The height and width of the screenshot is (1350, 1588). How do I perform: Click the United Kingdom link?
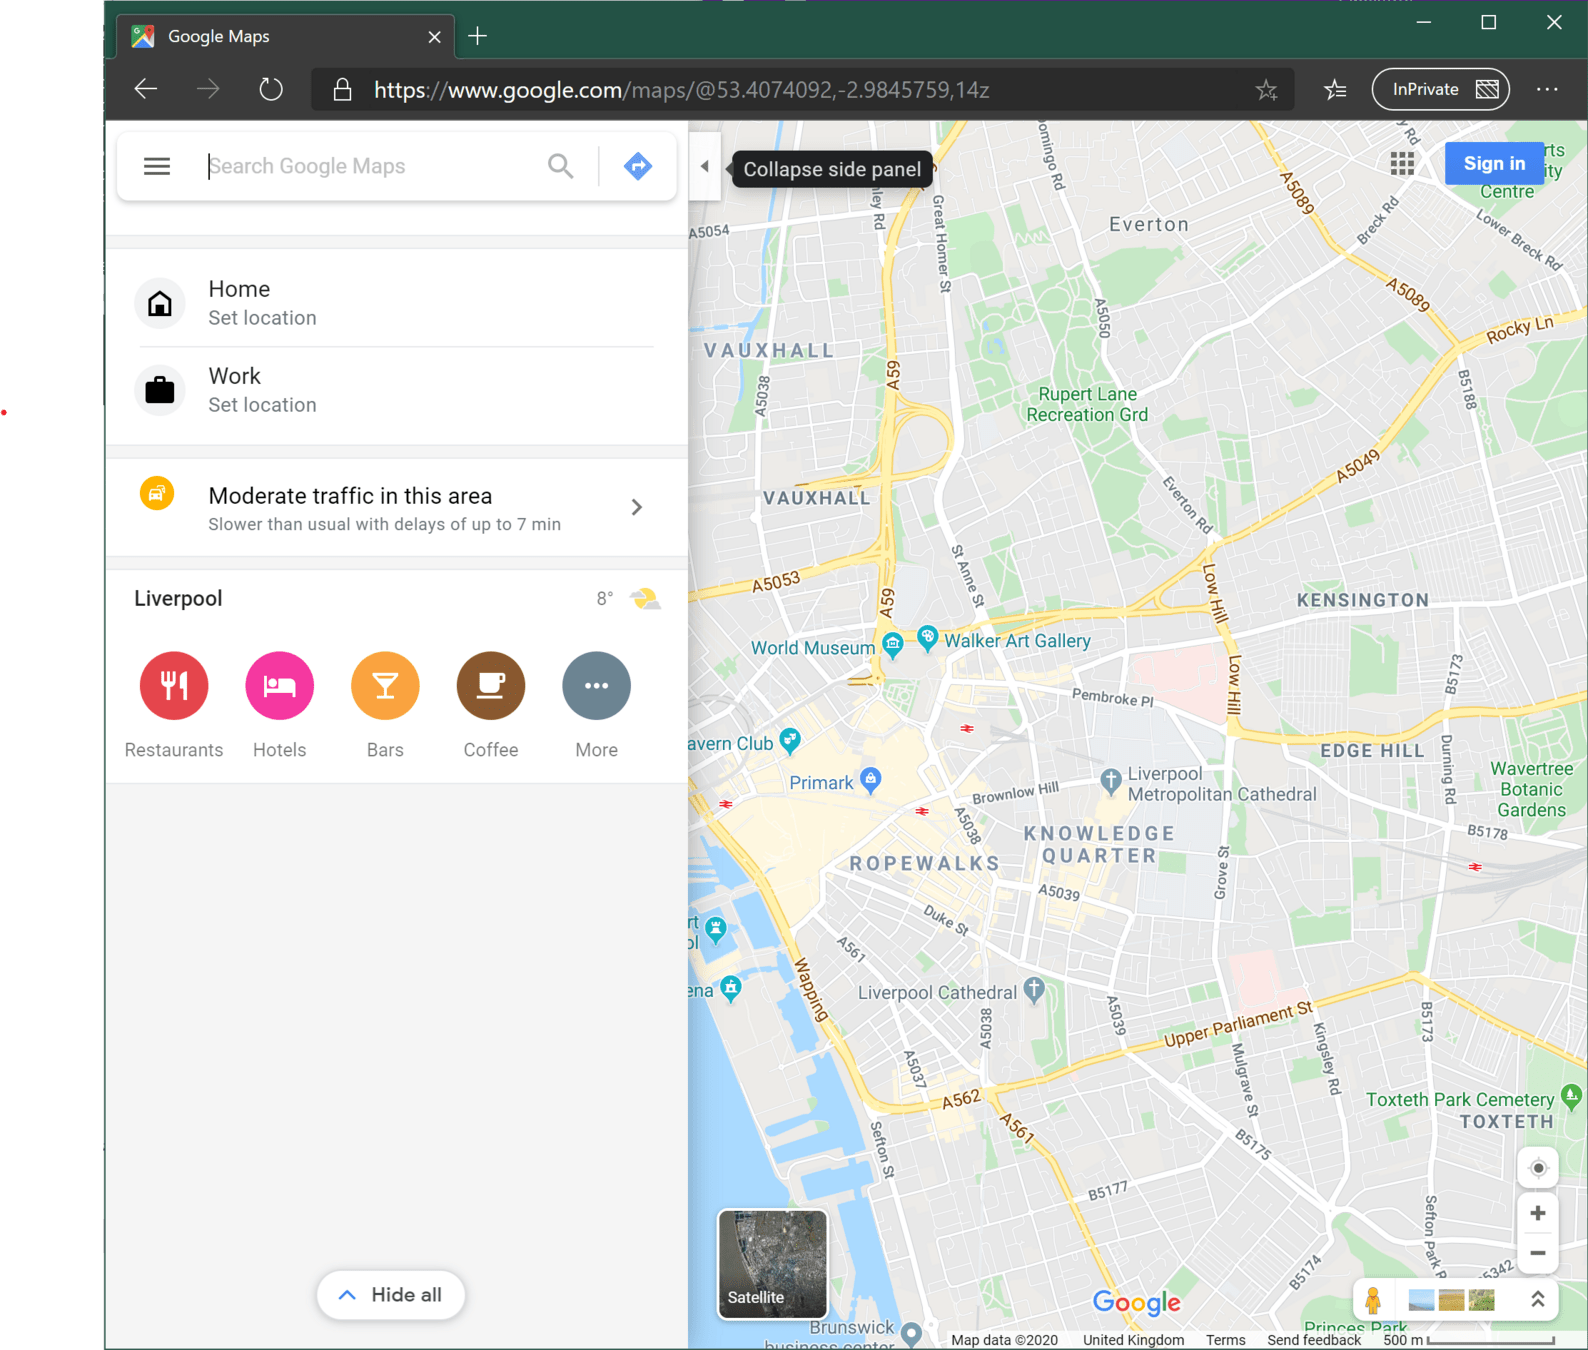tap(1133, 1340)
